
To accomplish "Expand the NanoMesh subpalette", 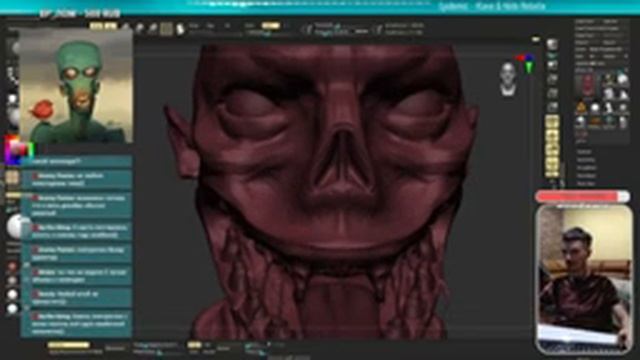I will click(x=587, y=176).
